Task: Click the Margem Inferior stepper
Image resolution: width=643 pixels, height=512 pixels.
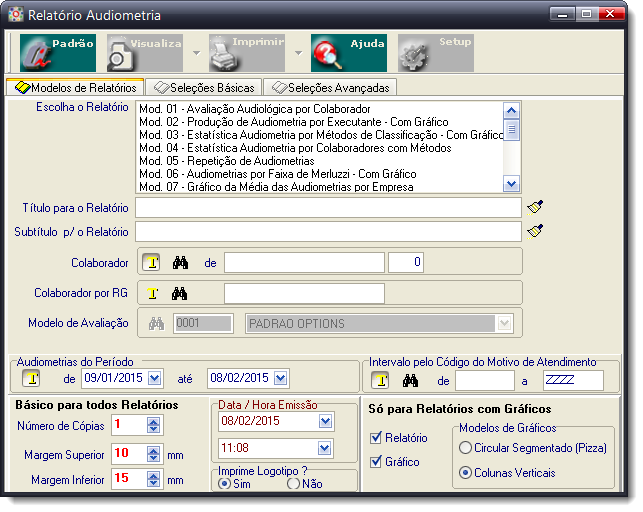Action: 154,479
